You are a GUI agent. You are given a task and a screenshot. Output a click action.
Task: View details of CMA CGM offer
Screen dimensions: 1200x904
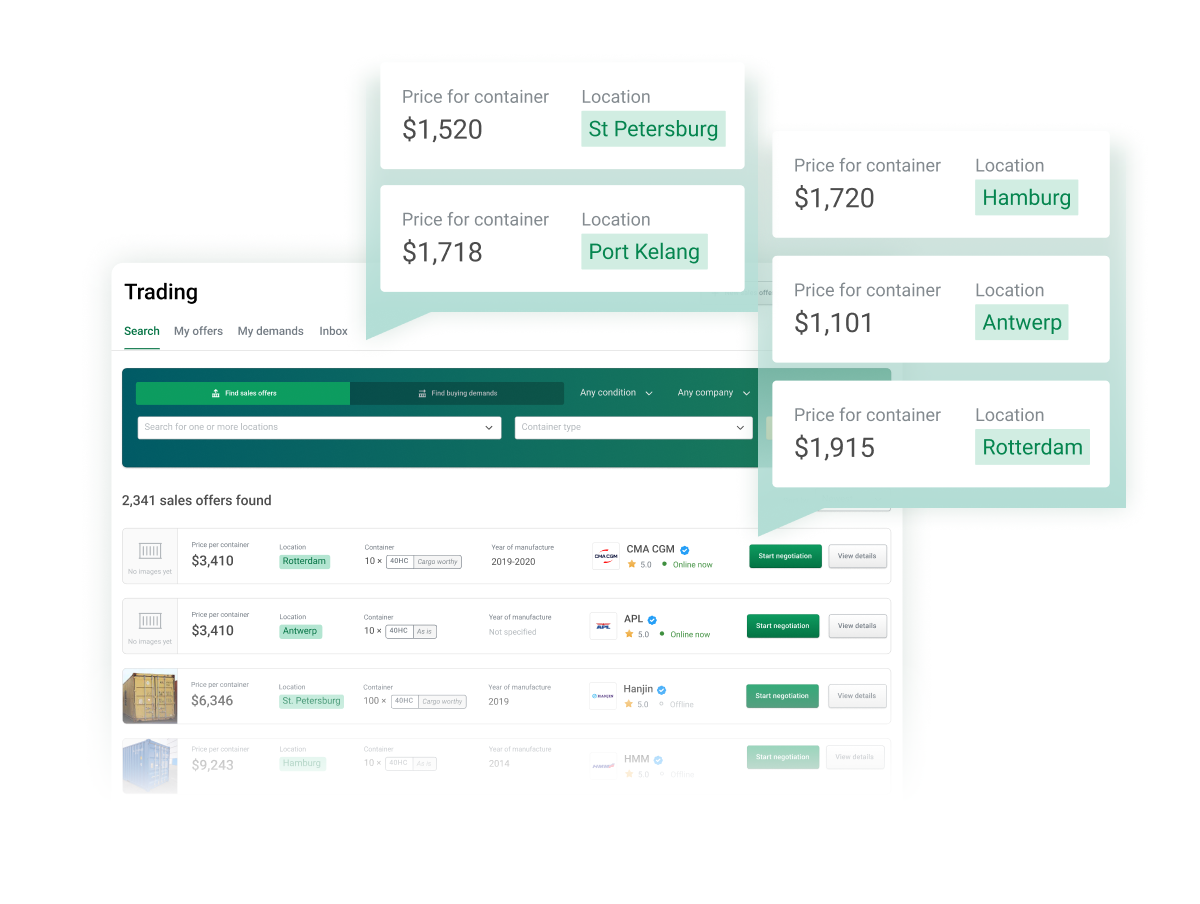pyautogui.click(x=857, y=556)
